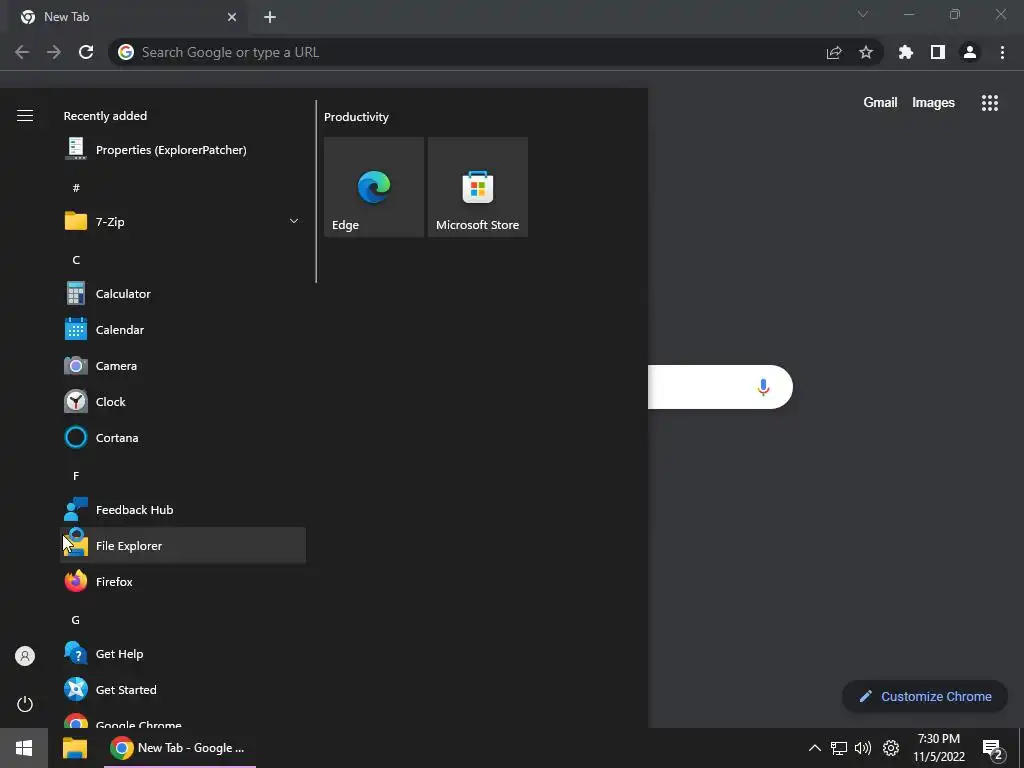The image size is (1024, 768).
Task: Open Properties (ExplorerPatcher) from Recently added
Action: tap(183, 150)
